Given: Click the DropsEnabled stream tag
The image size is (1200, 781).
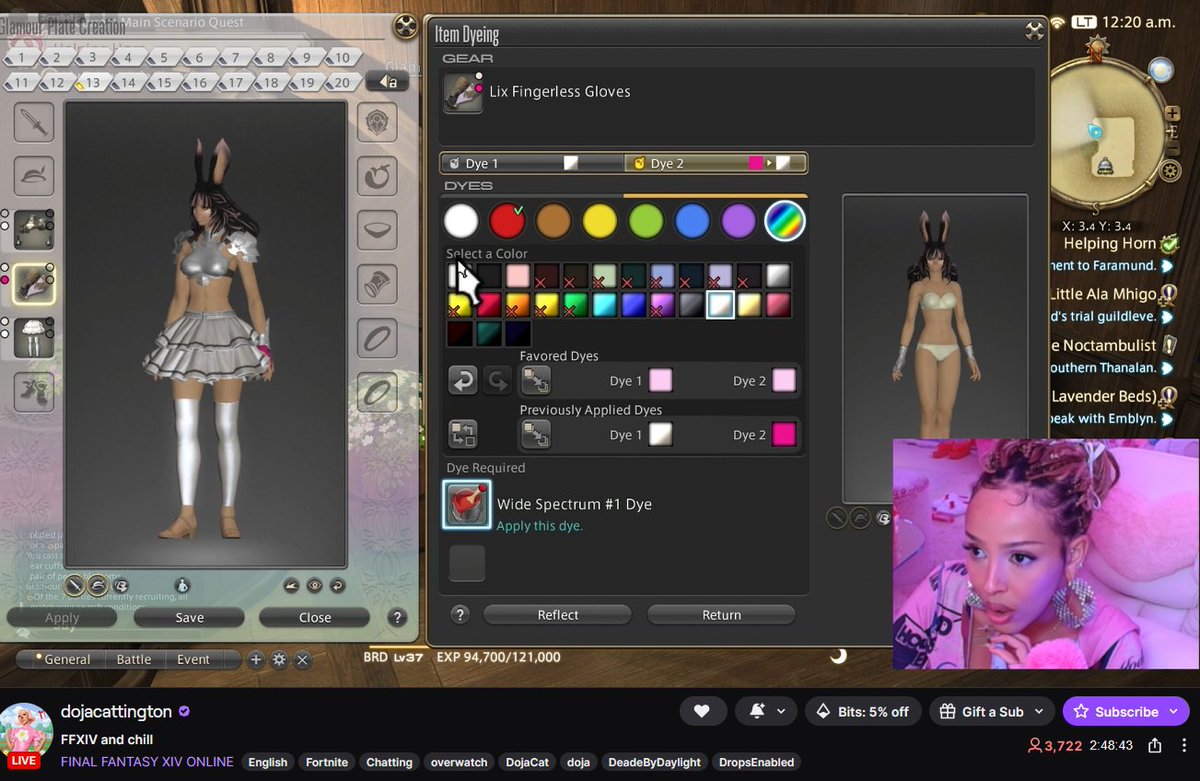Looking at the screenshot, I should (756, 762).
